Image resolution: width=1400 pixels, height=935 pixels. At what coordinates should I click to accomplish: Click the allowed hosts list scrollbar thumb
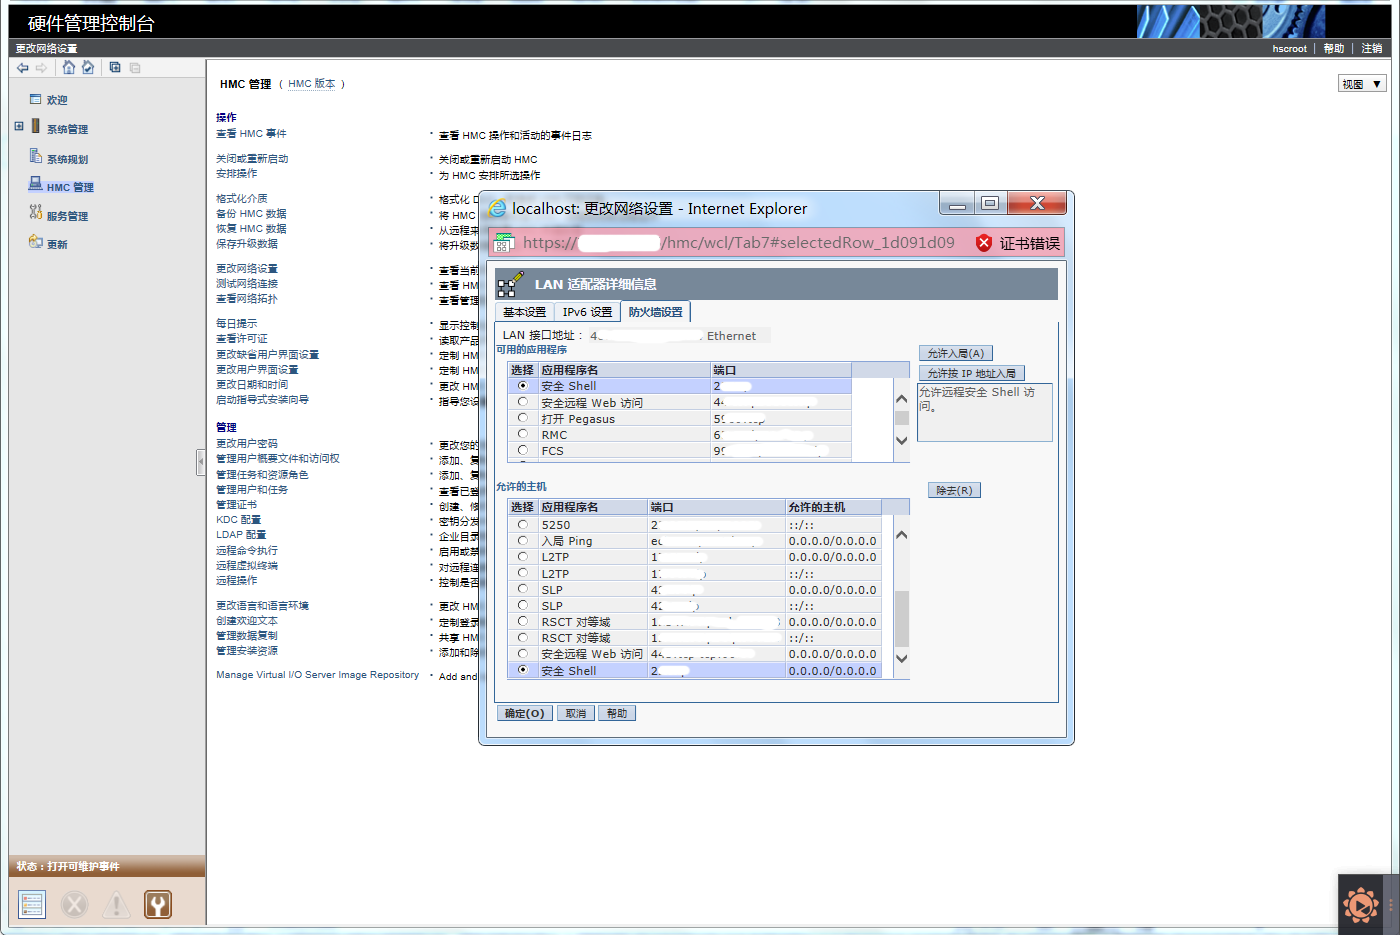(x=901, y=620)
